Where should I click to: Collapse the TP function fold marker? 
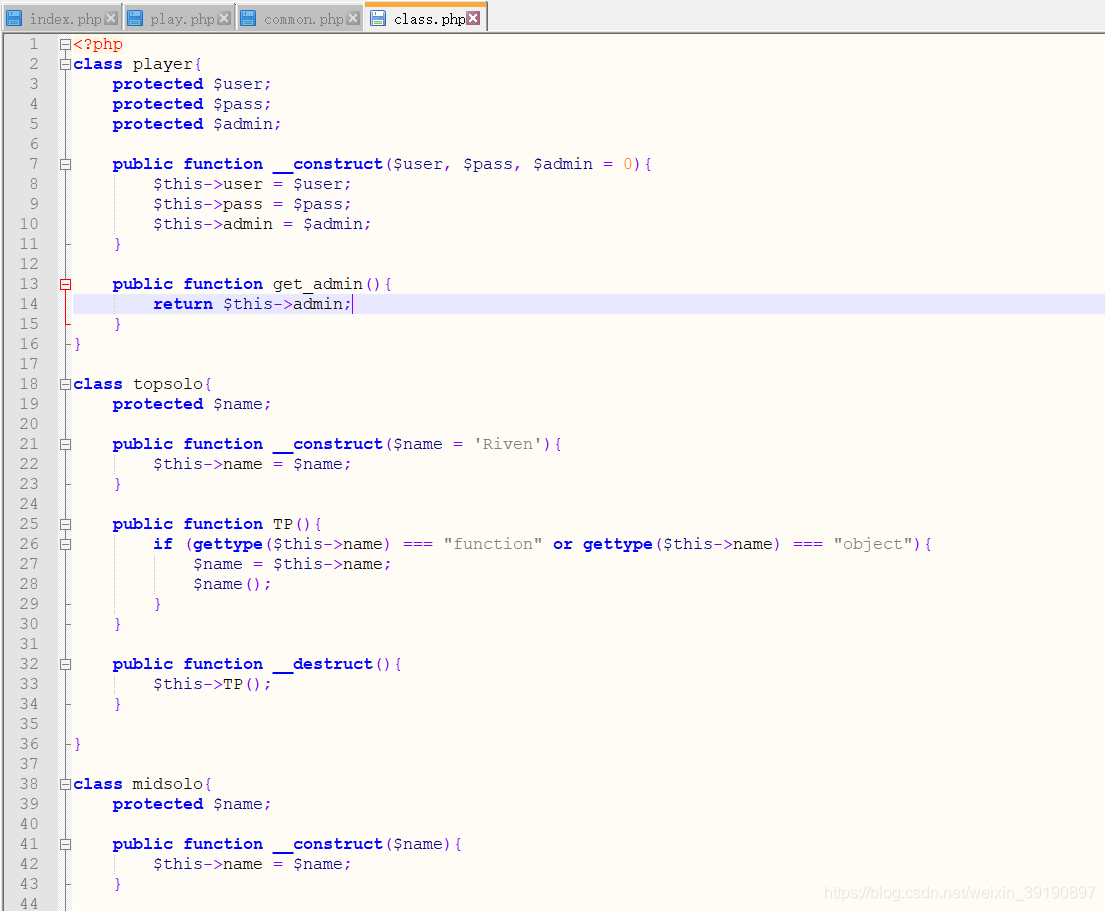pos(66,524)
